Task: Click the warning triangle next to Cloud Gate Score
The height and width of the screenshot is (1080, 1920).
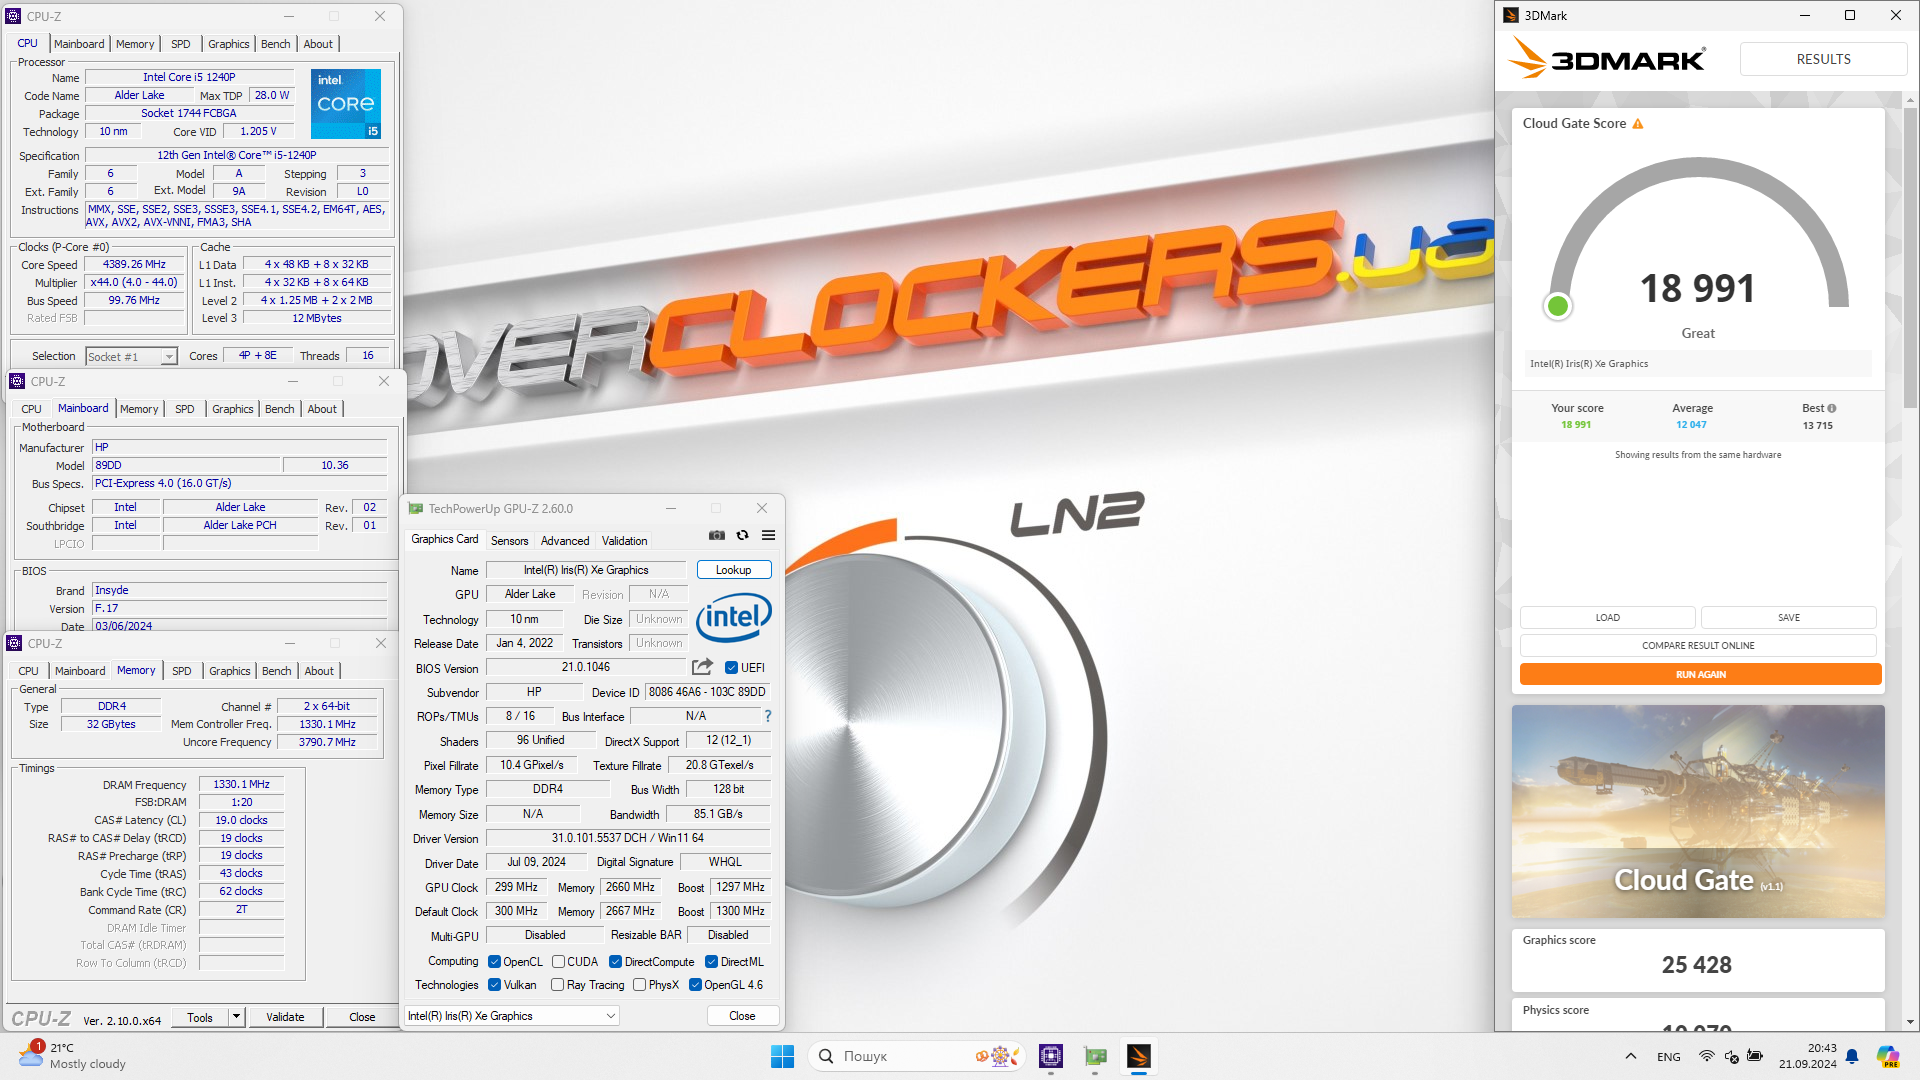Action: [x=1638, y=124]
